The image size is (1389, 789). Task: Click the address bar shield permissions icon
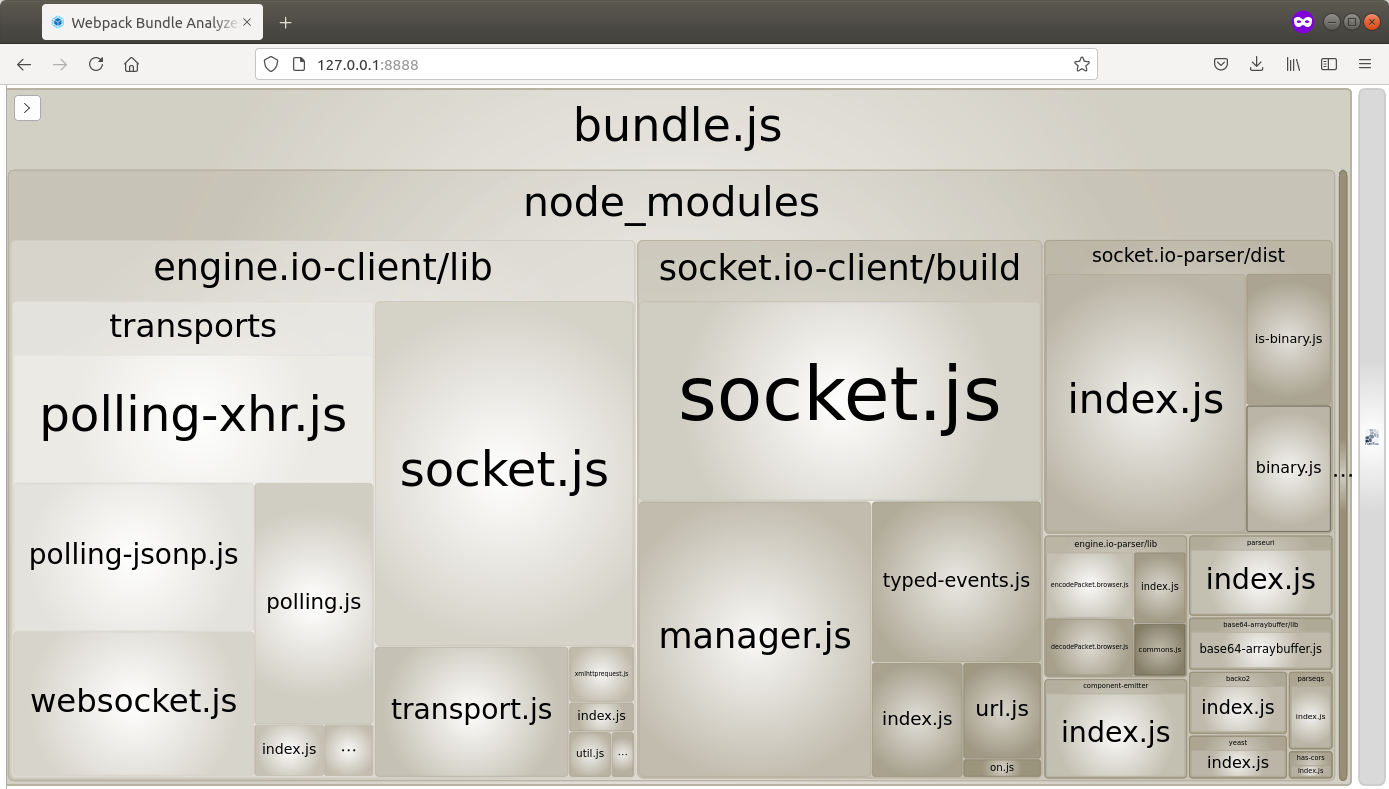tap(270, 64)
